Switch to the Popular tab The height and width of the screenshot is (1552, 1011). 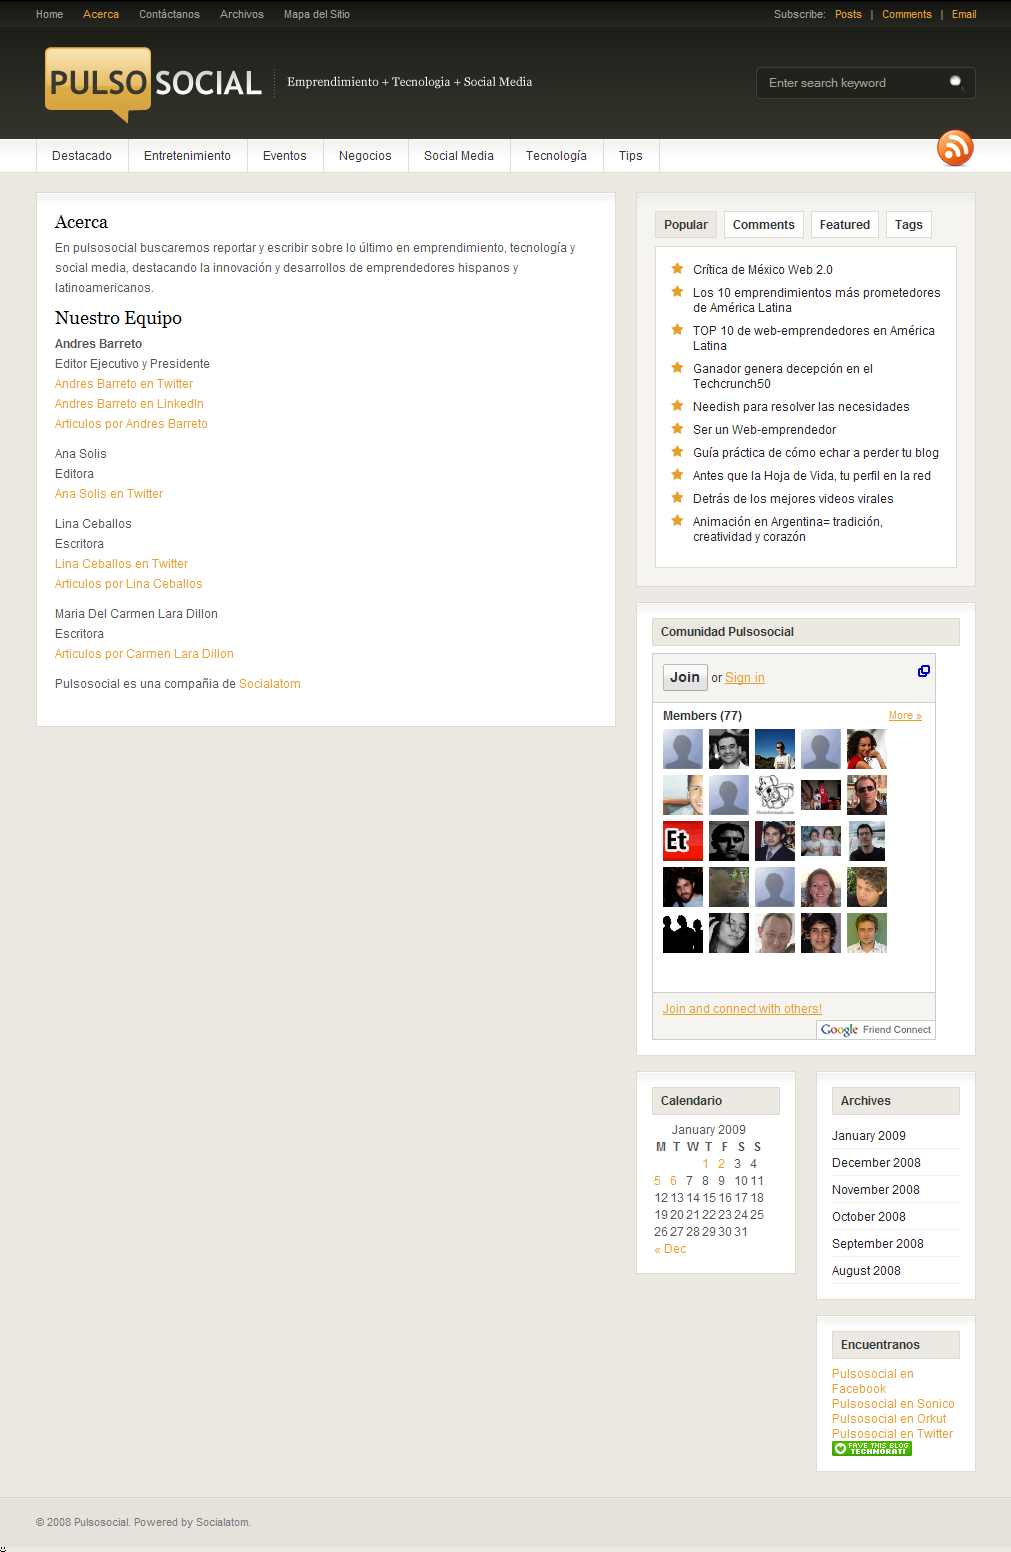686,225
